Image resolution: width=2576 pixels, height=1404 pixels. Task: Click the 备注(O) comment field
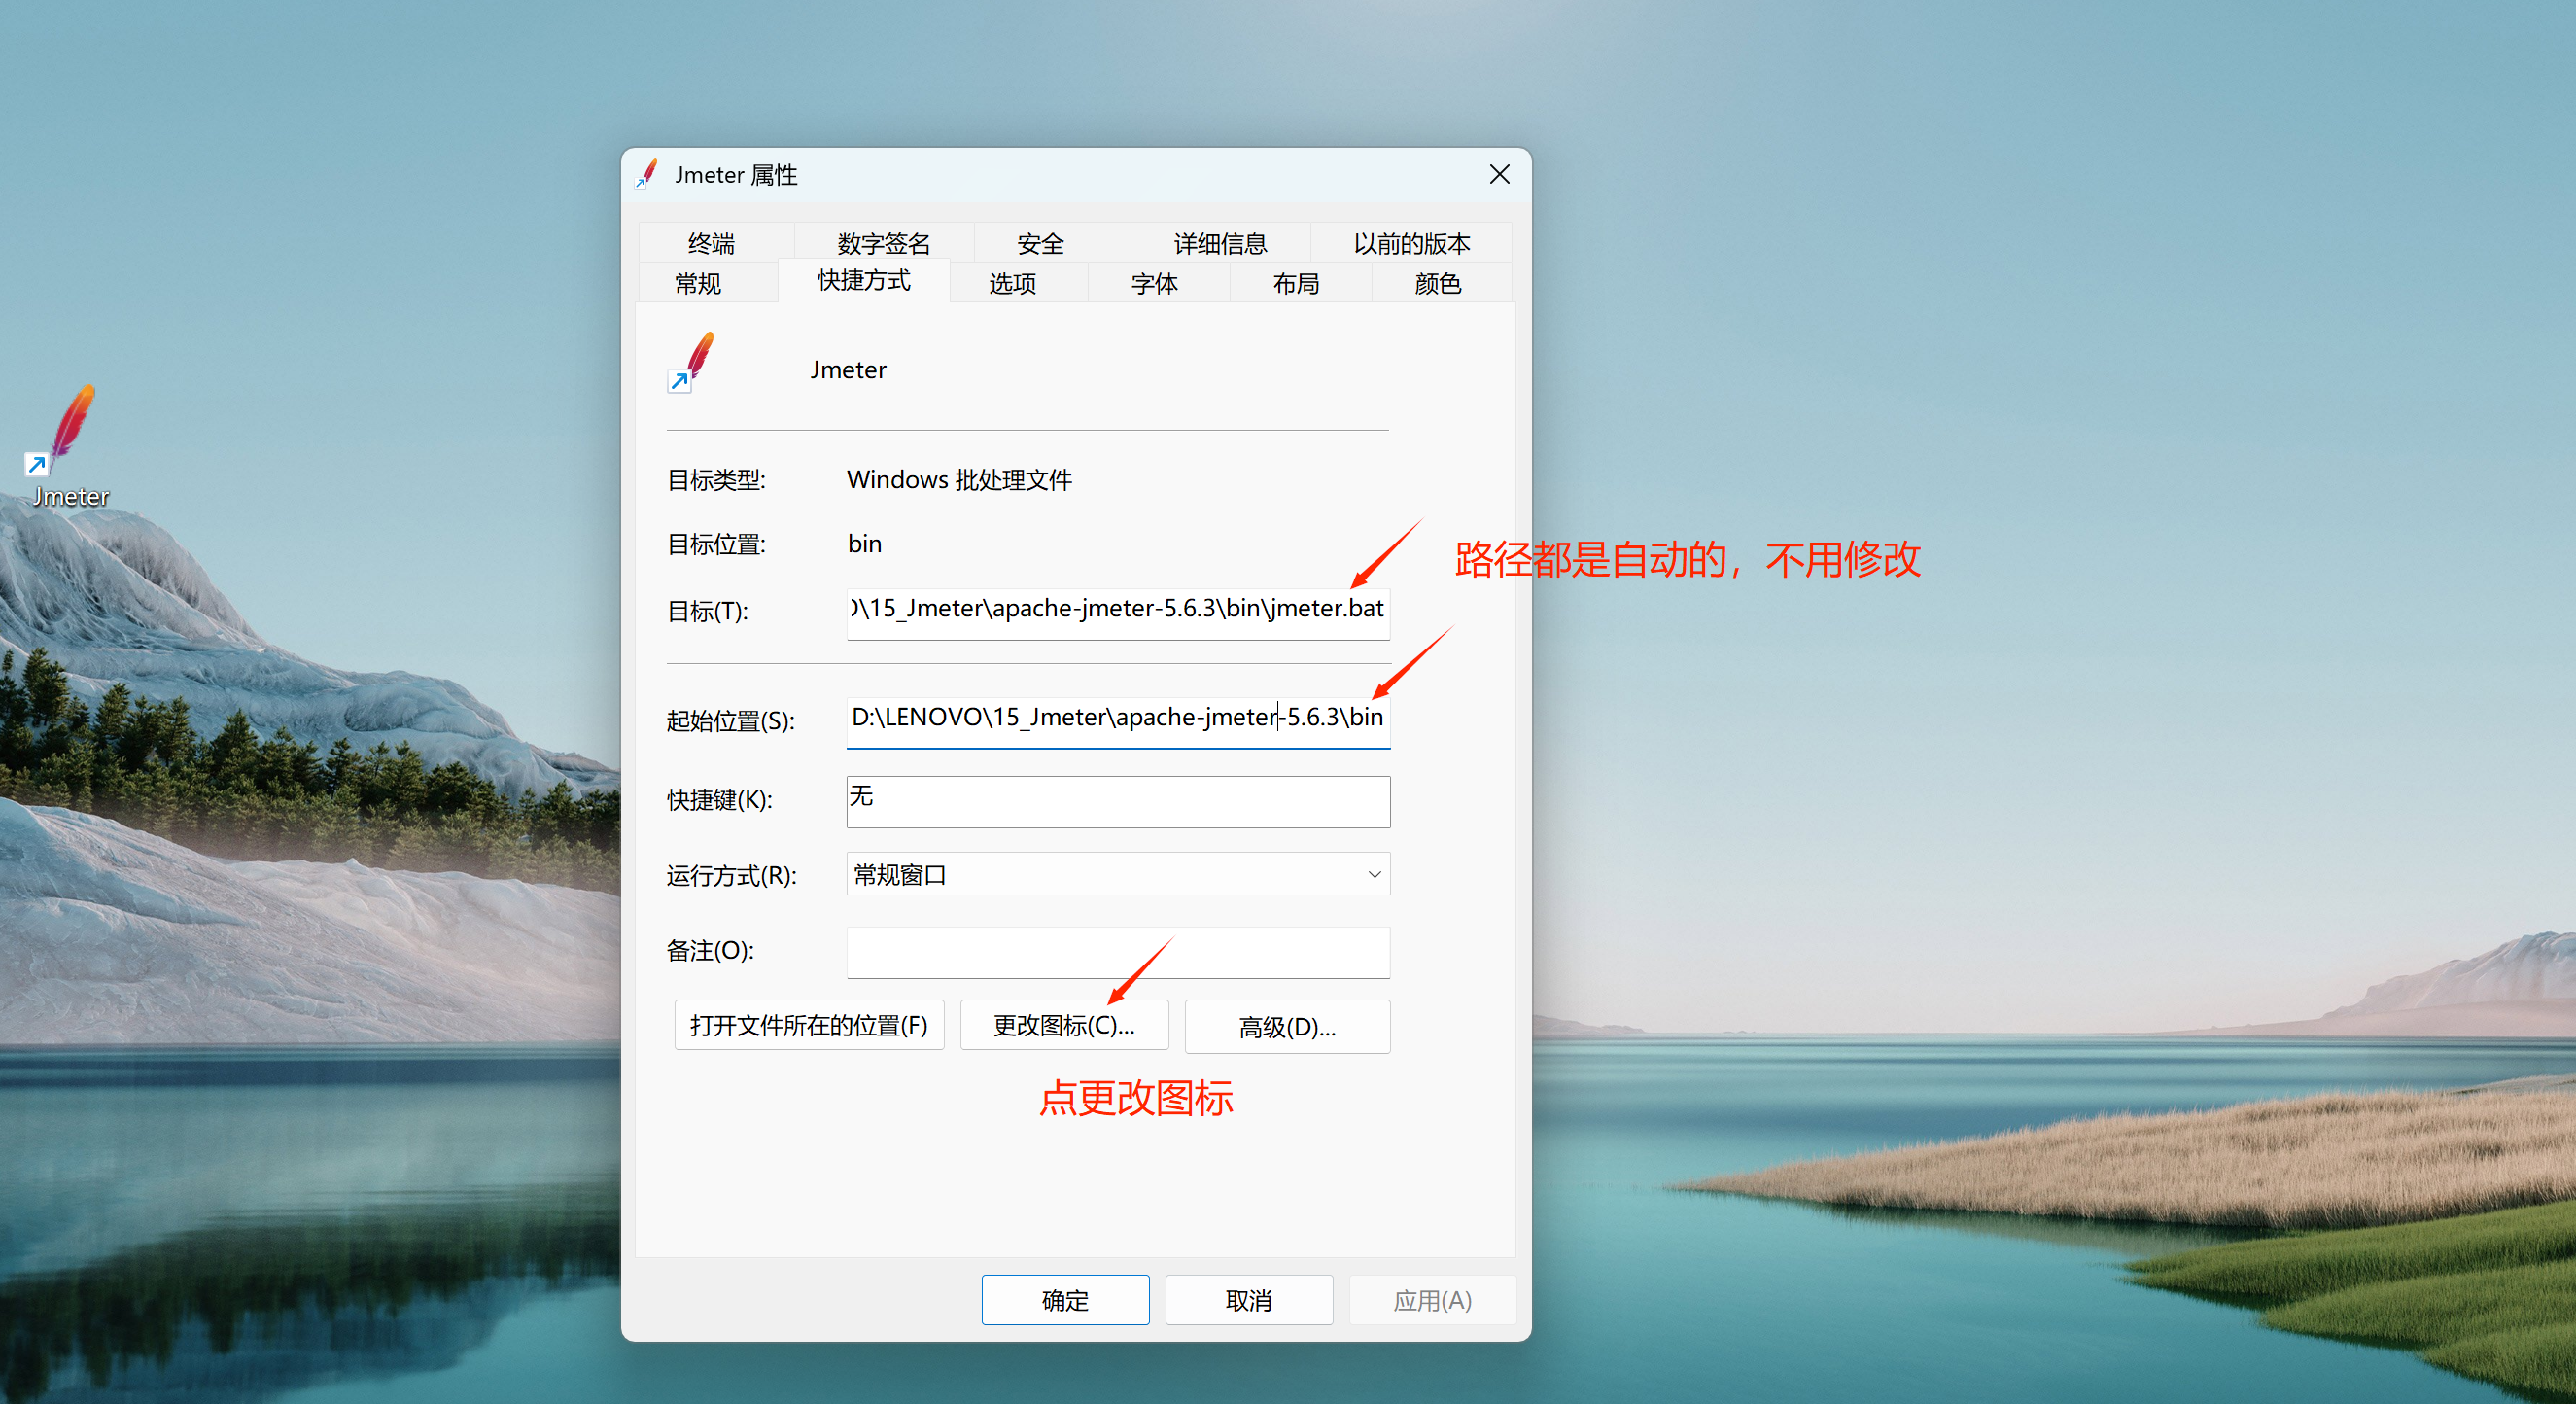[1118, 952]
